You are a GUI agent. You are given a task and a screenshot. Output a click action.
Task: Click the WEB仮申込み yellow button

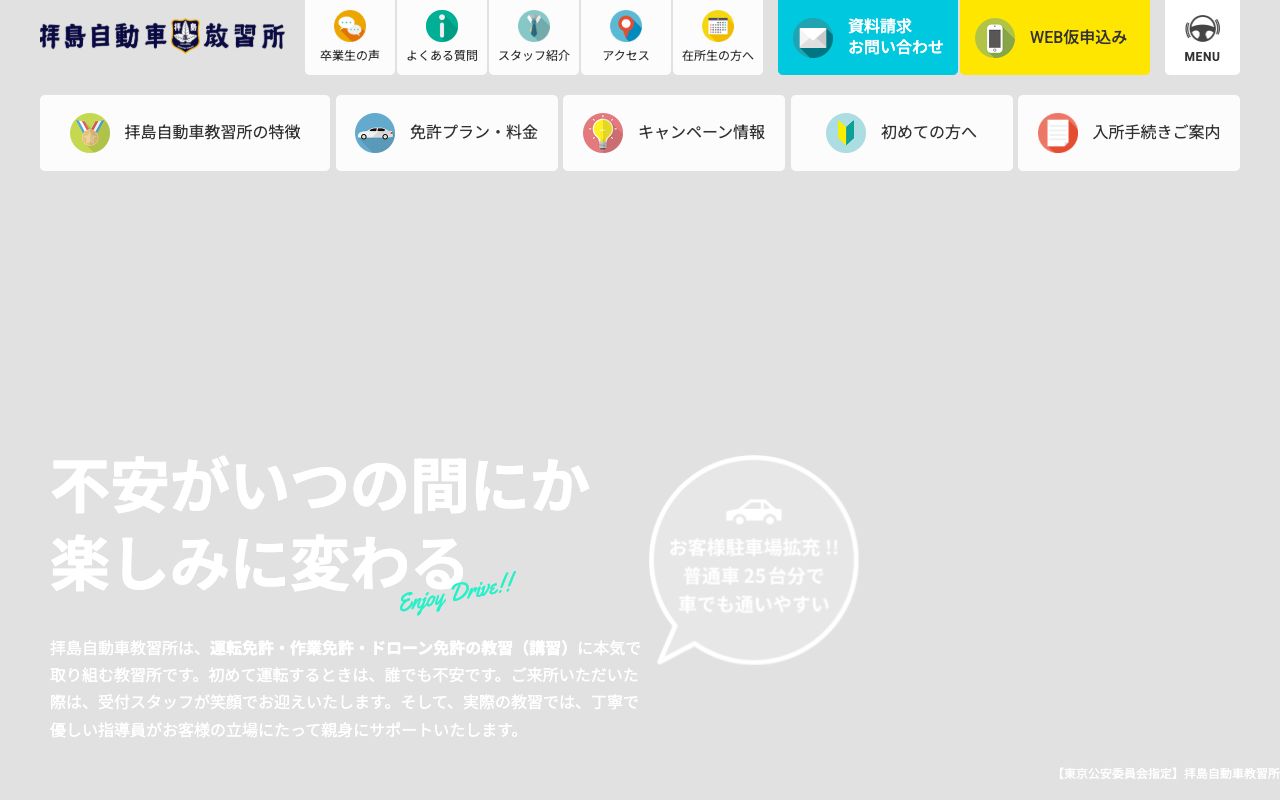(x=1055, y=37)
